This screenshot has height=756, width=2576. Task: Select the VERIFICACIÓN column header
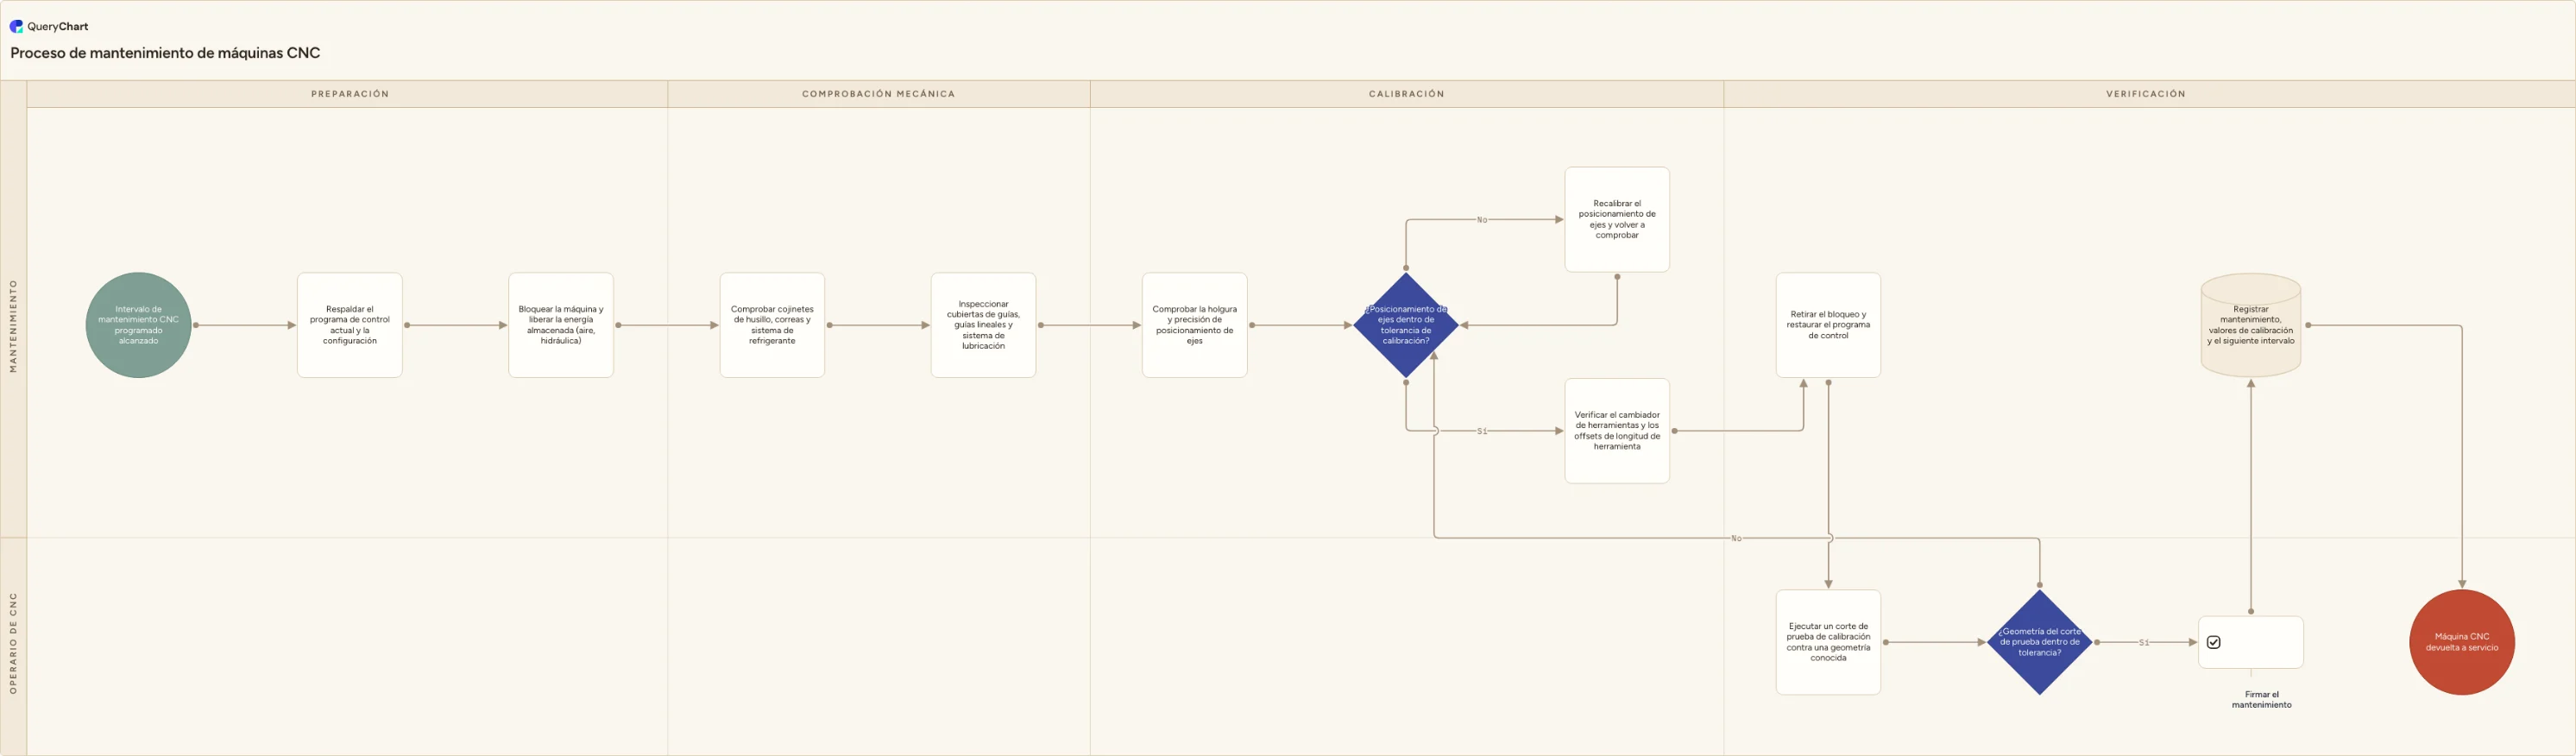click(x=2146, y=94)
